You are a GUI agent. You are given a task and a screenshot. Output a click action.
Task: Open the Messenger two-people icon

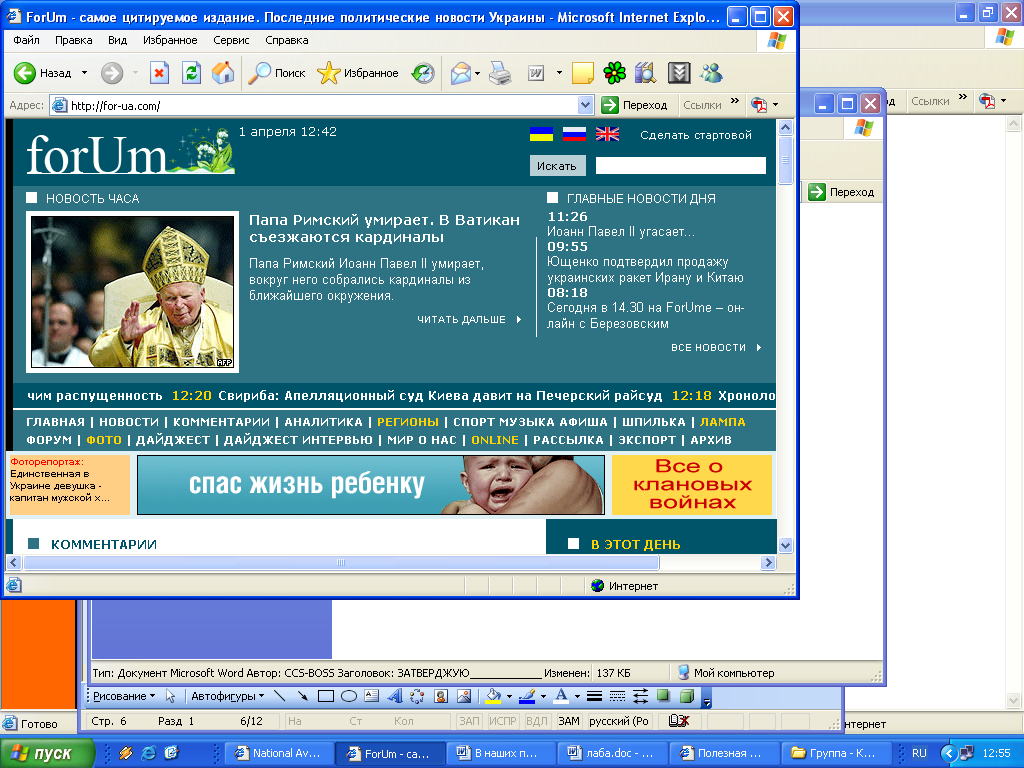point(711,73)
